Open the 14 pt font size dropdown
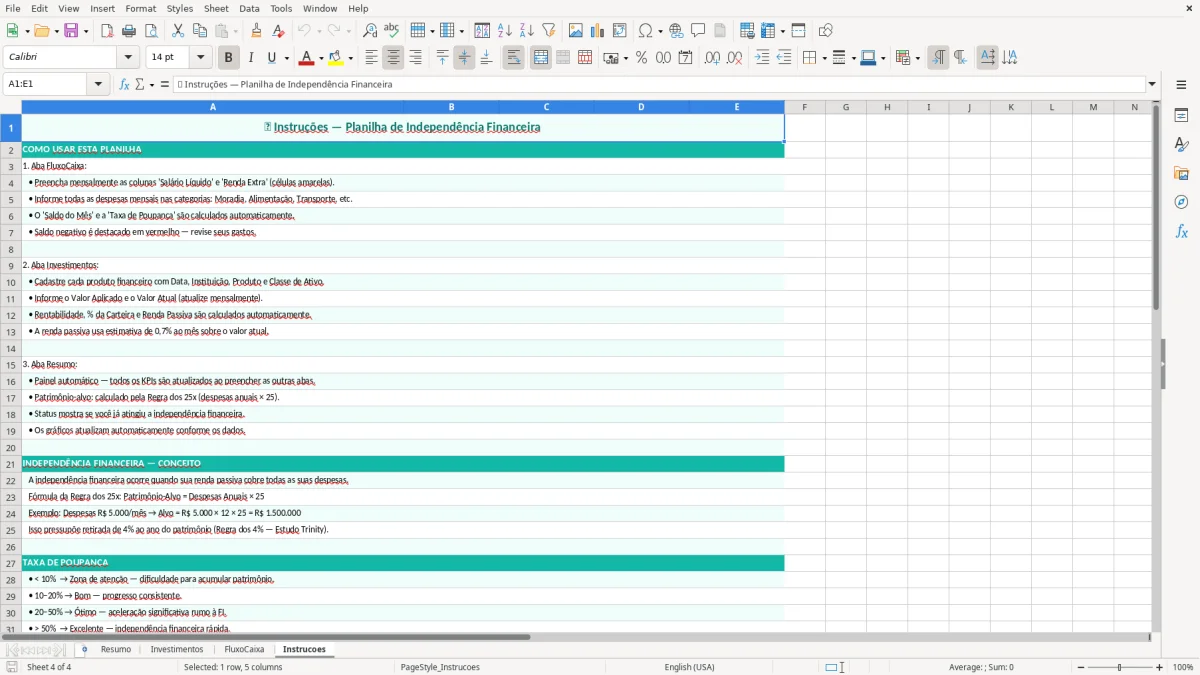 coord(200,58)
